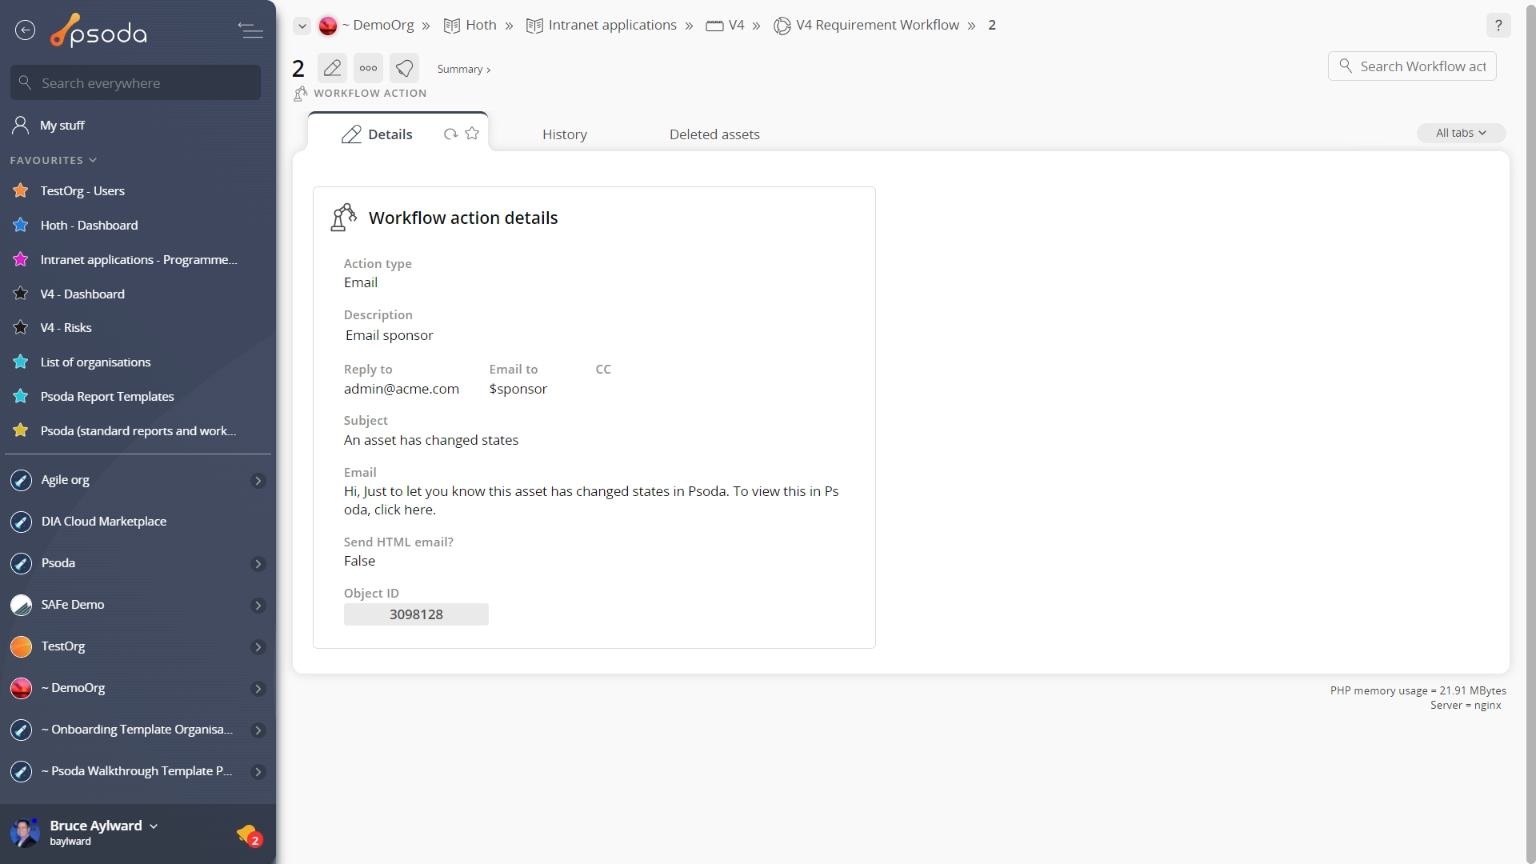Open Hoth - Dashboard favourite

point(89,226)
